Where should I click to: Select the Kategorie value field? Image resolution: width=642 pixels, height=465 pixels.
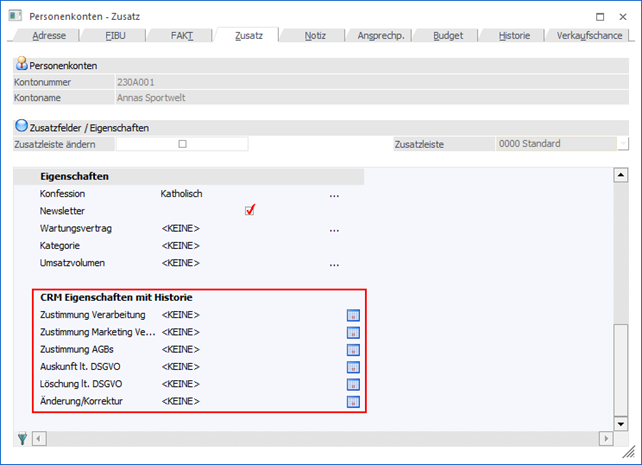[x=181, y=246]
